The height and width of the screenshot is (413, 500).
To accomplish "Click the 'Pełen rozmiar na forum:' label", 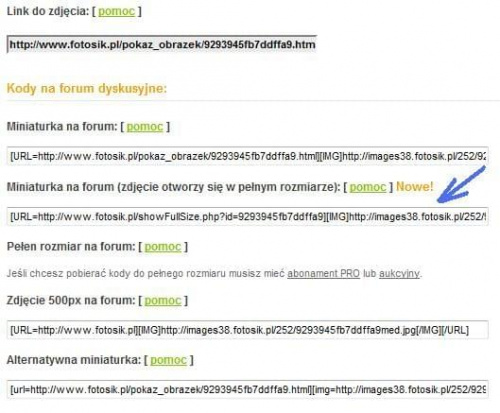I will pos(71,247).
